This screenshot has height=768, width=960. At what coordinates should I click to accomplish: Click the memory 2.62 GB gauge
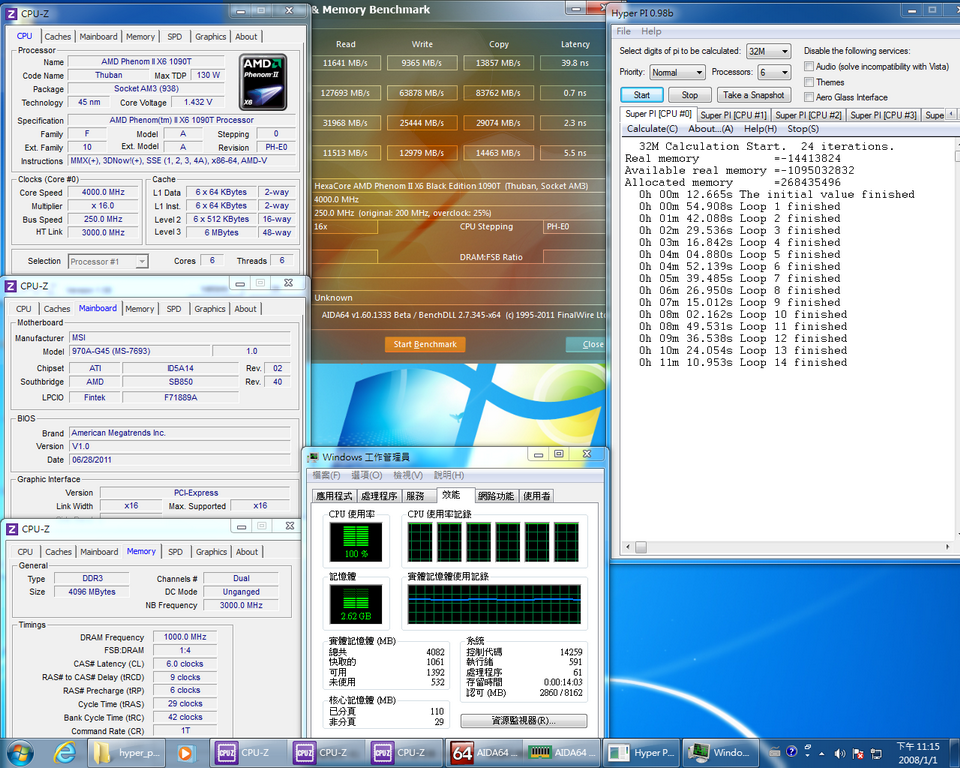tap(356, 604)
